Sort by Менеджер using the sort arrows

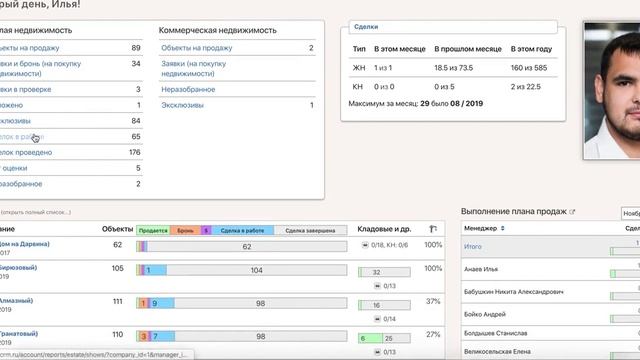(x=502, y=229)
